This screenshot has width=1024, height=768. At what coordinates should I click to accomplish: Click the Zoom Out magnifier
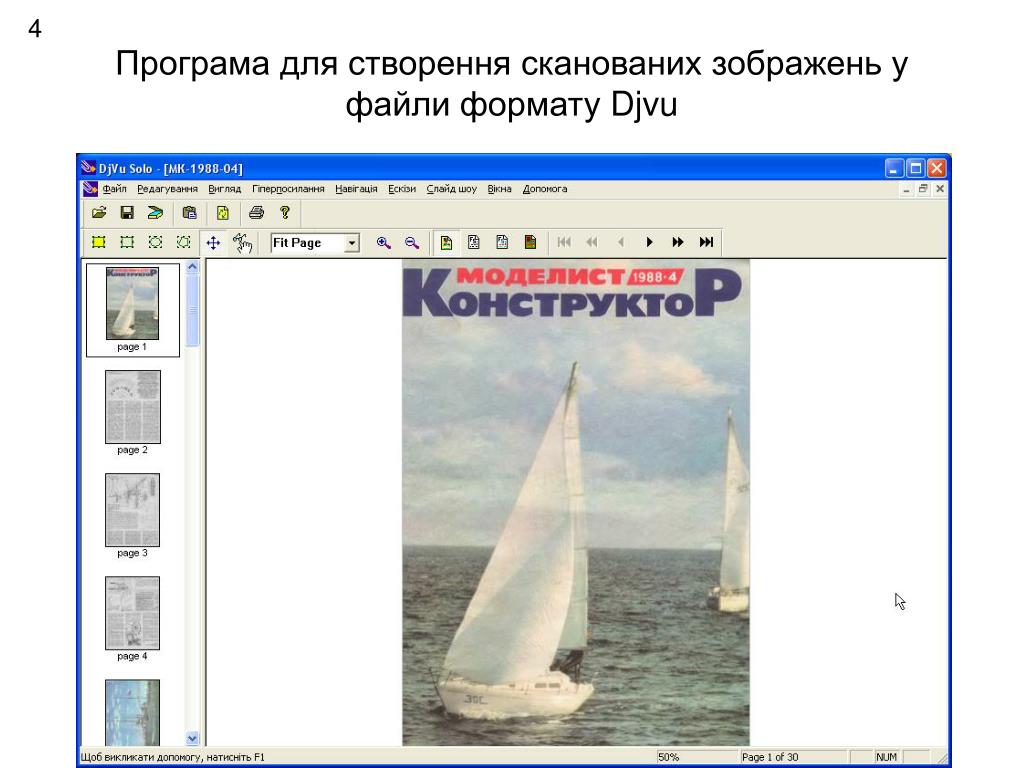click(411, 243)
